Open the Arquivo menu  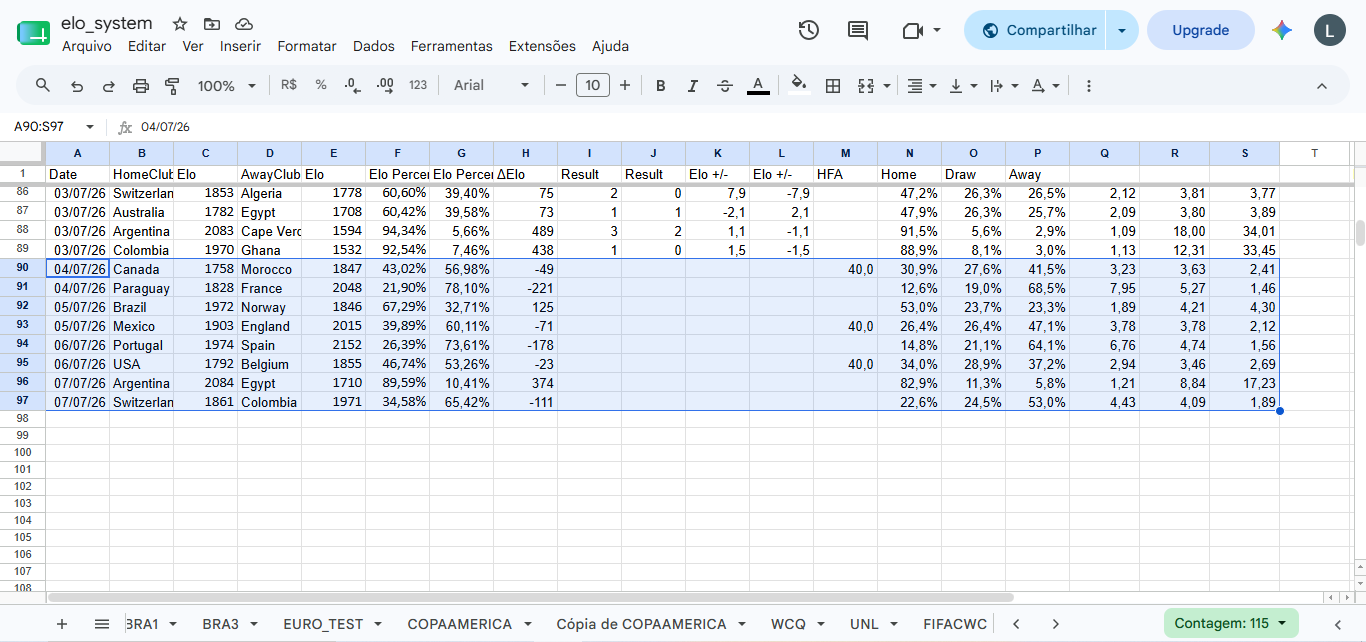[x=87, y=46]
